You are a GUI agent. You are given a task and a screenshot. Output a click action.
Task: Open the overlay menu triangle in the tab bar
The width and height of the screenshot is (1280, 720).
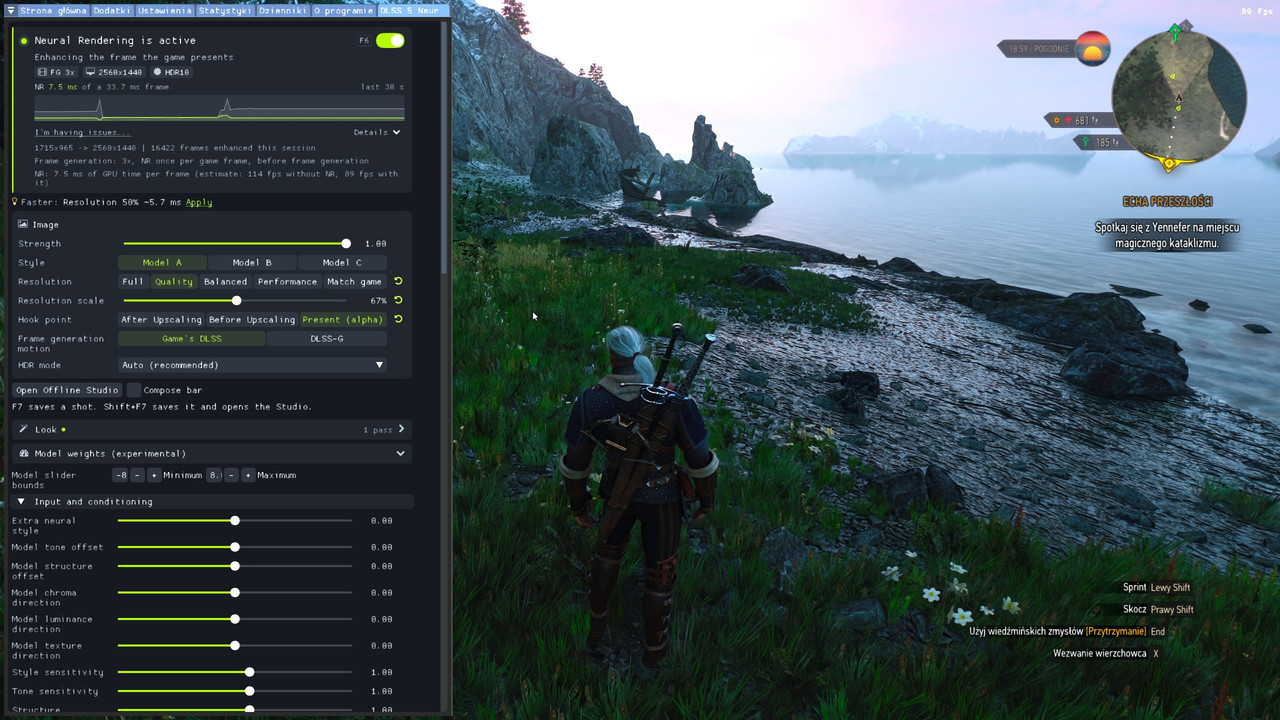coord(10,10)
